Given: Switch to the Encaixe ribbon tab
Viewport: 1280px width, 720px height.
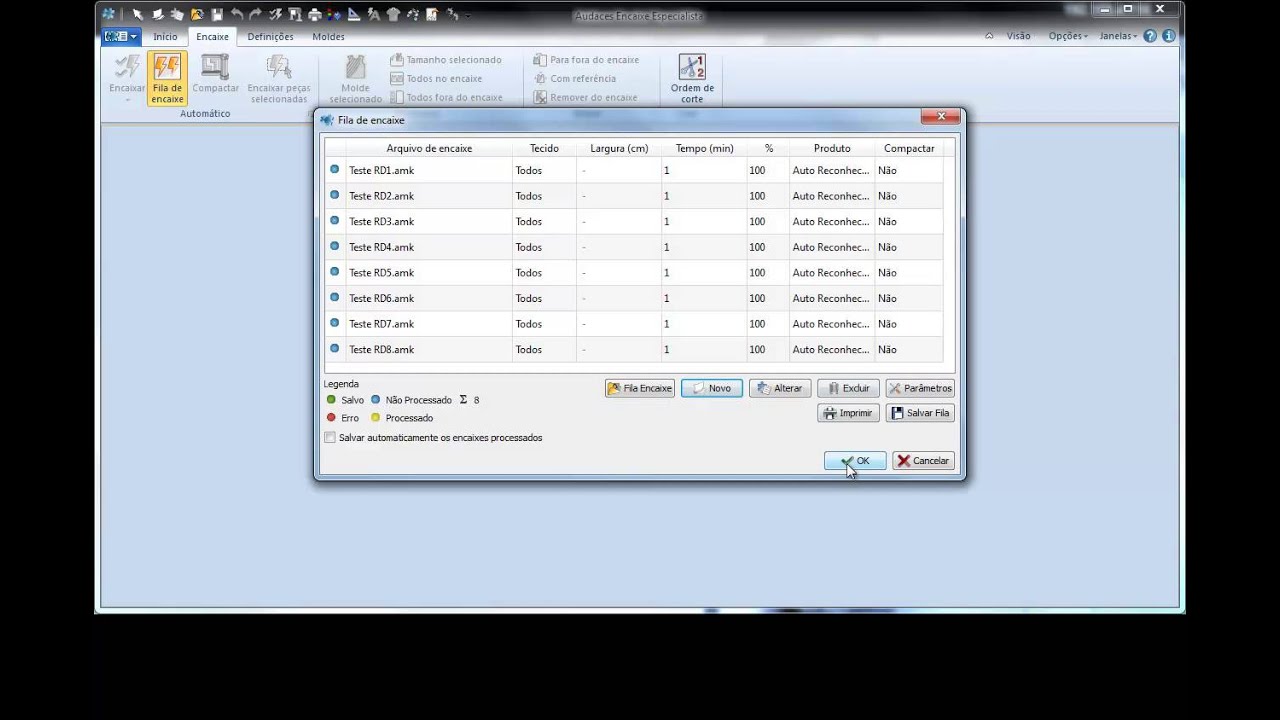Looking at the screenshot, I should 212,37.
